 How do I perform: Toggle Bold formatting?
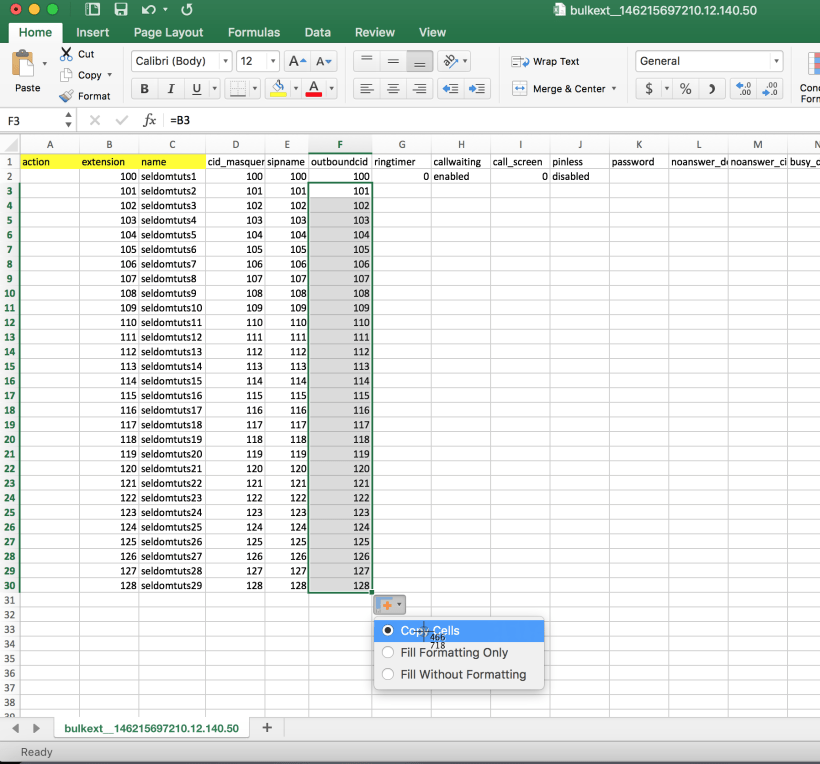pyautogui.click(x=145, y=89)
